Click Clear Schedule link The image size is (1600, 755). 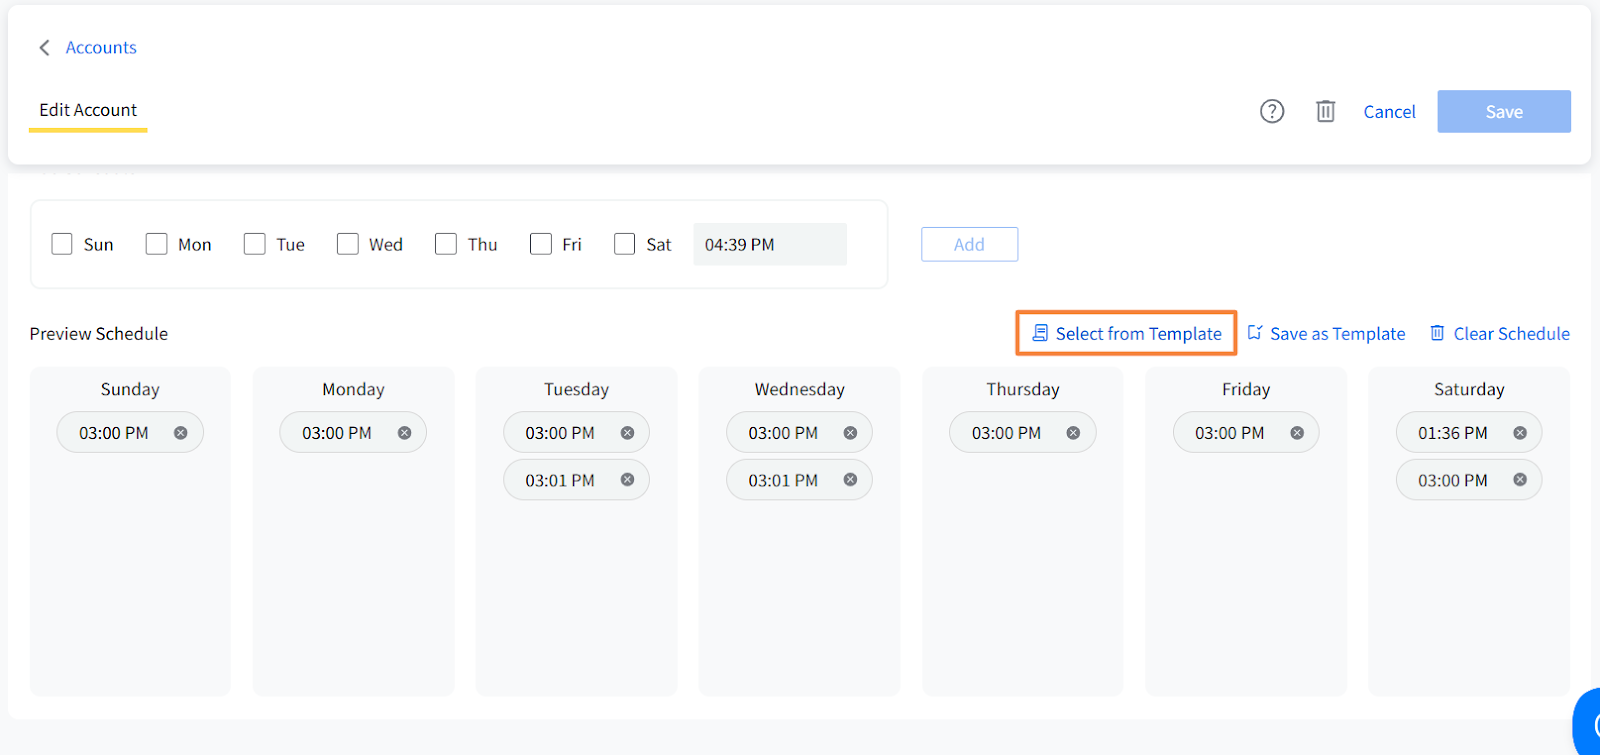[x=1499, y=333]
